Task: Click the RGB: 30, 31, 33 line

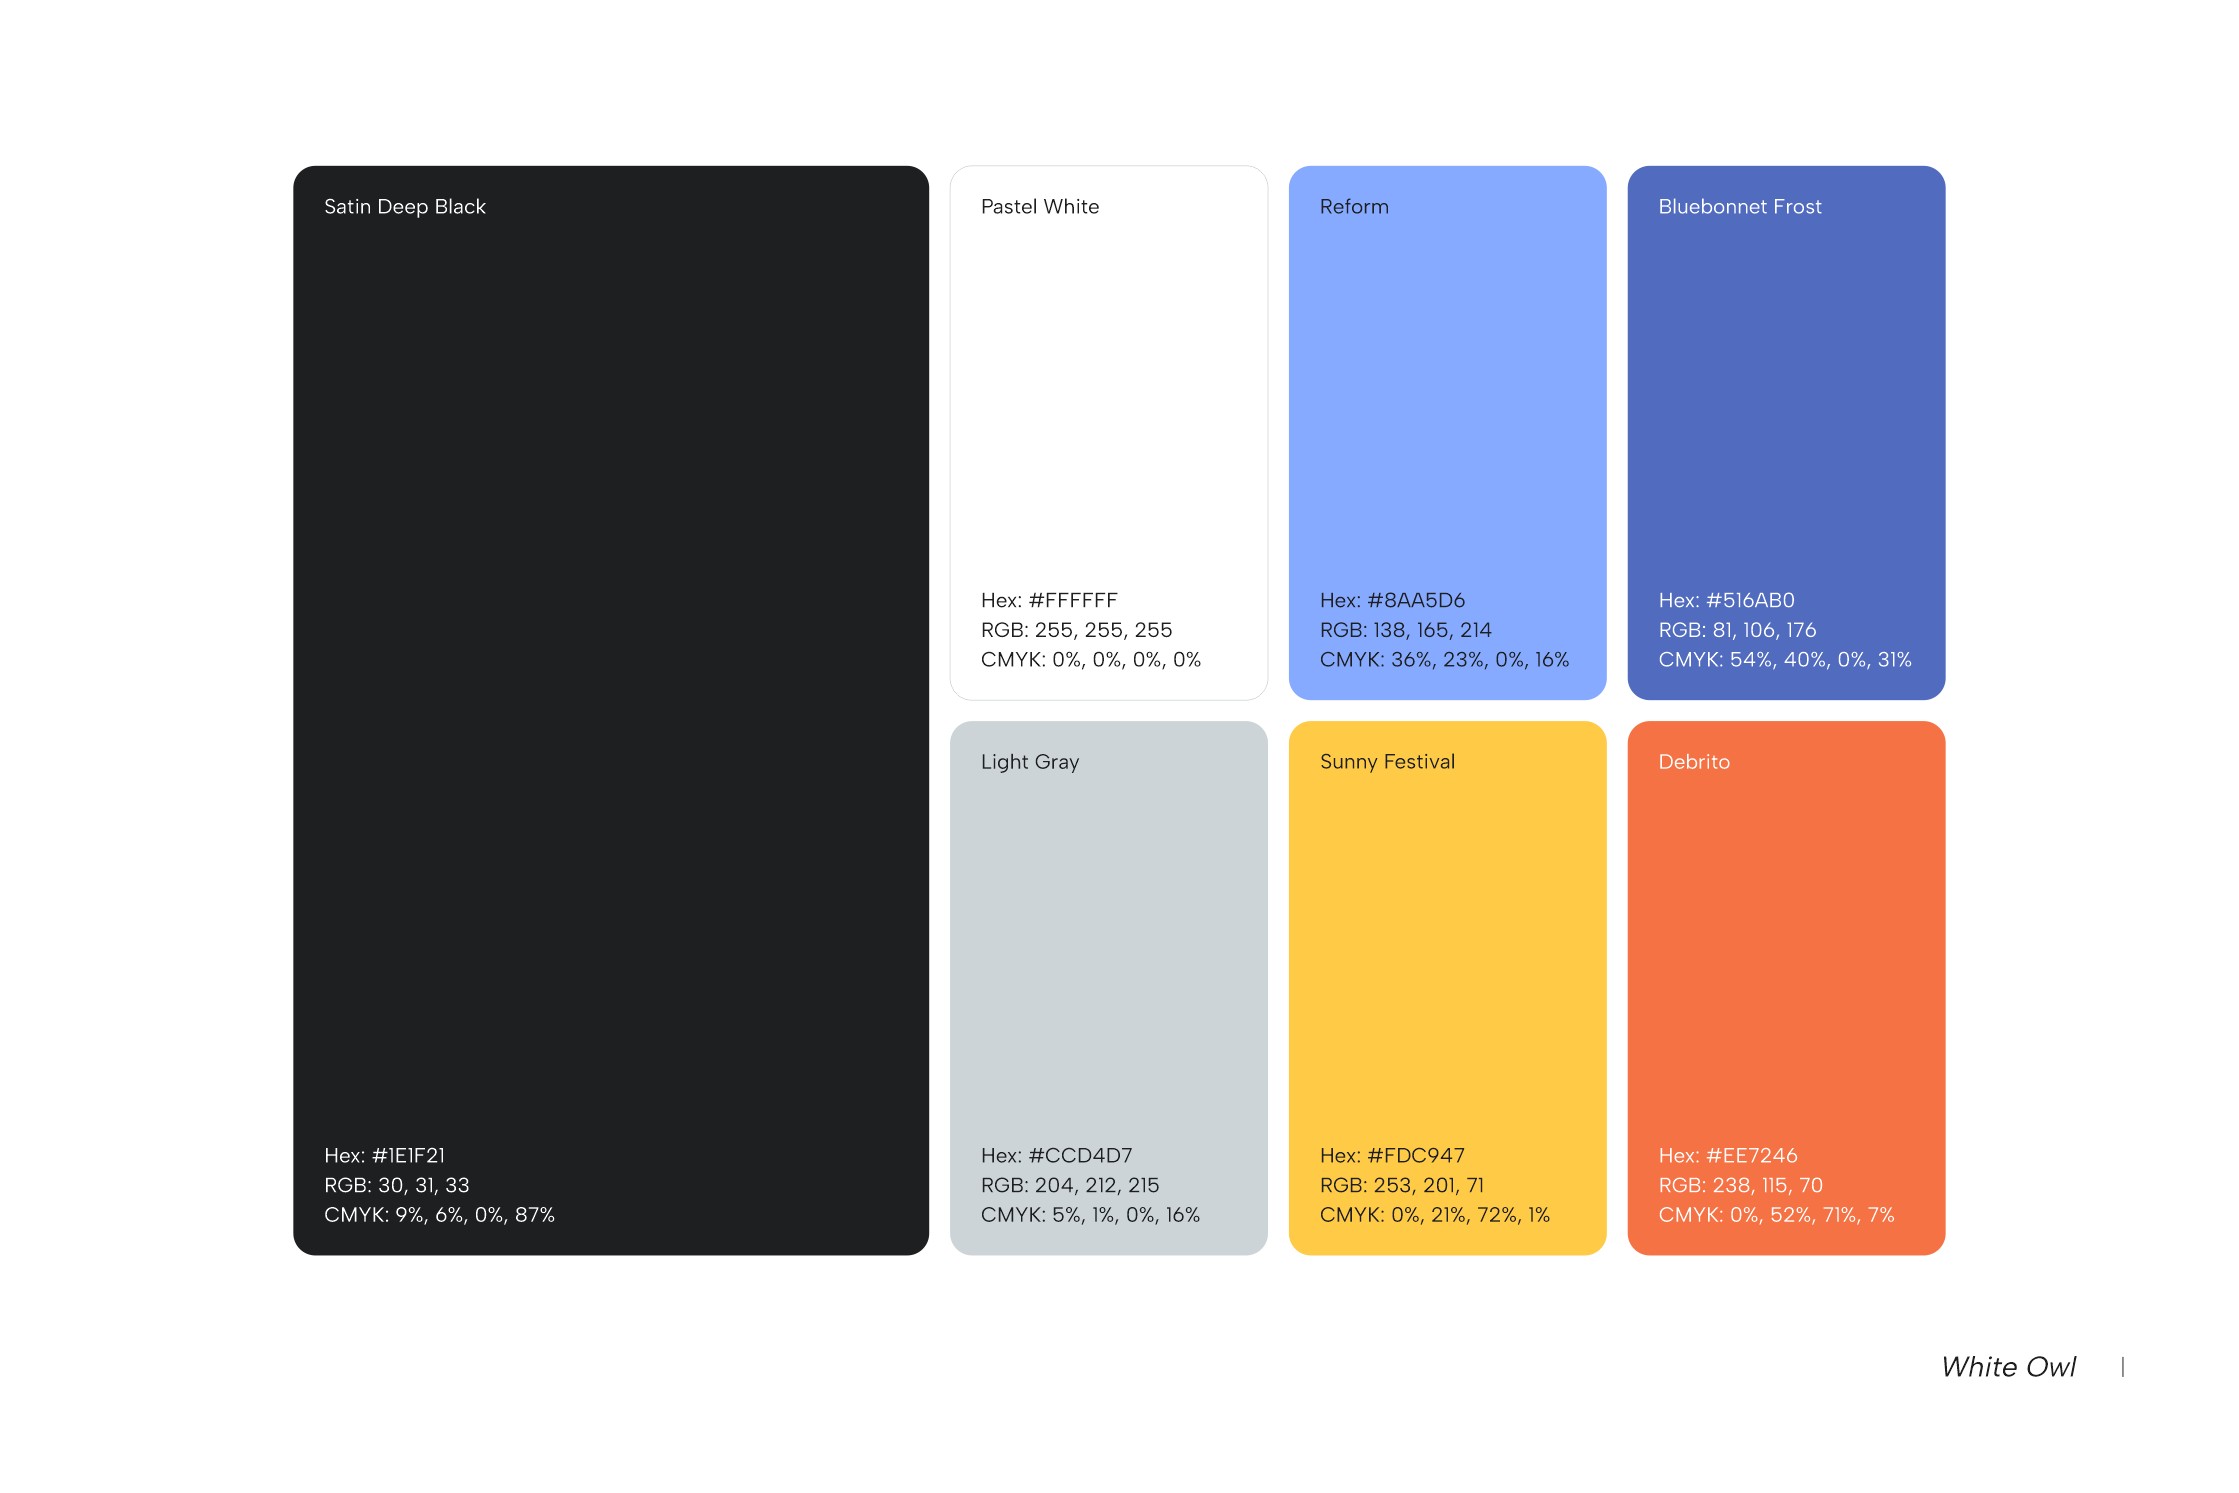Action: click(x=396, y=1185)
